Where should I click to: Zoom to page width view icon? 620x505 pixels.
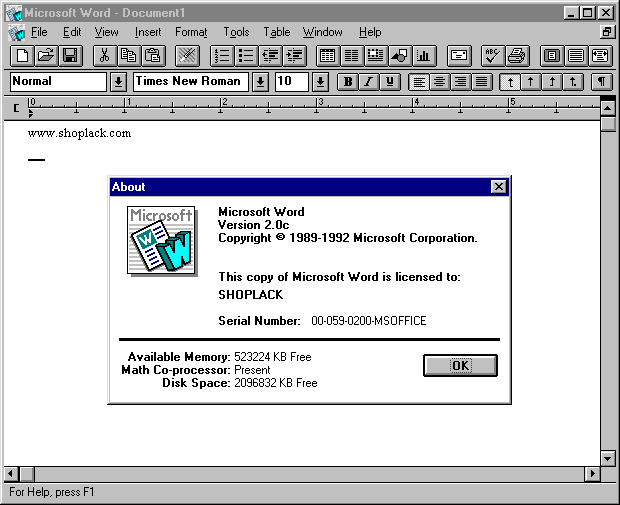coord(600,56)
